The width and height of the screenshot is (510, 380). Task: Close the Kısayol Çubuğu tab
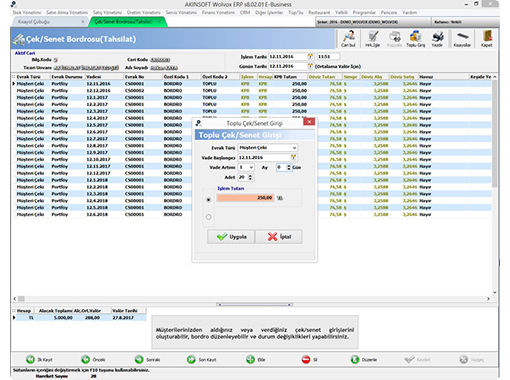tap(83, 22)
